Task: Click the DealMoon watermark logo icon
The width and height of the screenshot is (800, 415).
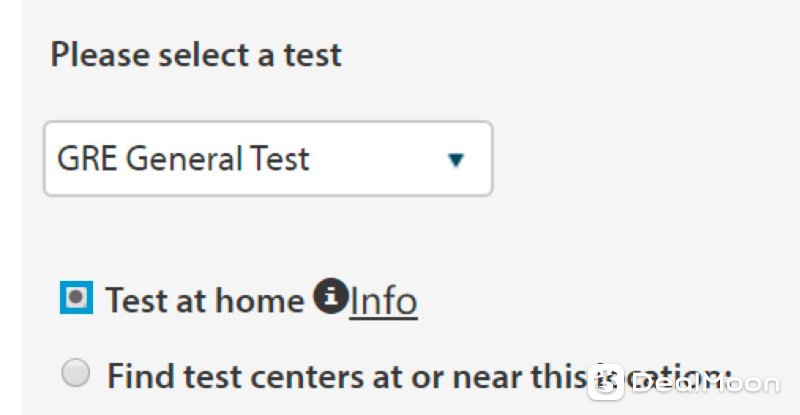Action: pos(606,382)
